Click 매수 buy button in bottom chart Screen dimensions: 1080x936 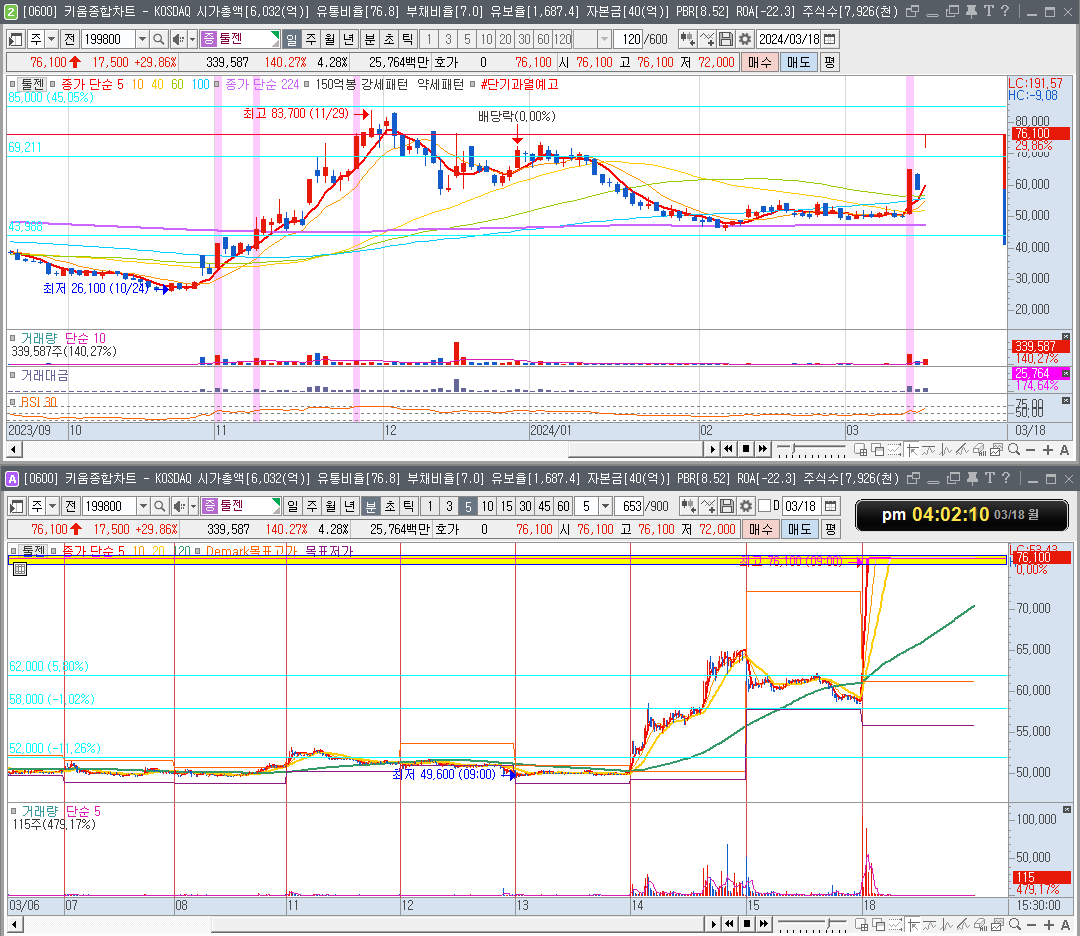[760, 530]
